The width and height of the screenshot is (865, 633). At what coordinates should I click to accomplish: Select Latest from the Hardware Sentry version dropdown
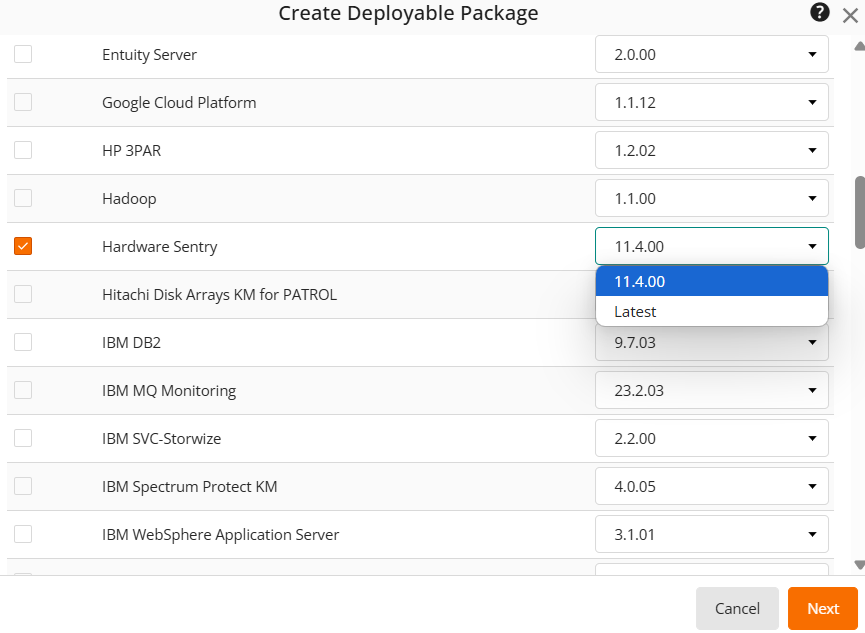[x=711, y=311]
